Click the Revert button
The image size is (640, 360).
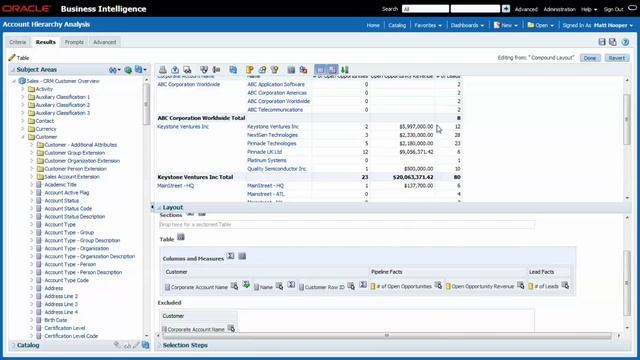tap(617, 58)
